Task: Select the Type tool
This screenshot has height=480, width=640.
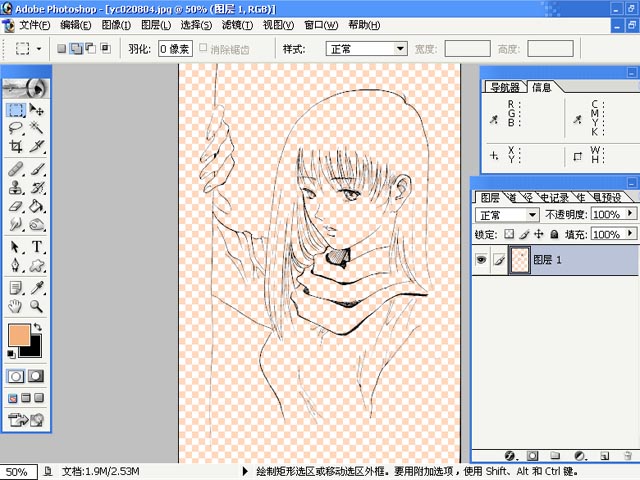Action: pos(37,247)
